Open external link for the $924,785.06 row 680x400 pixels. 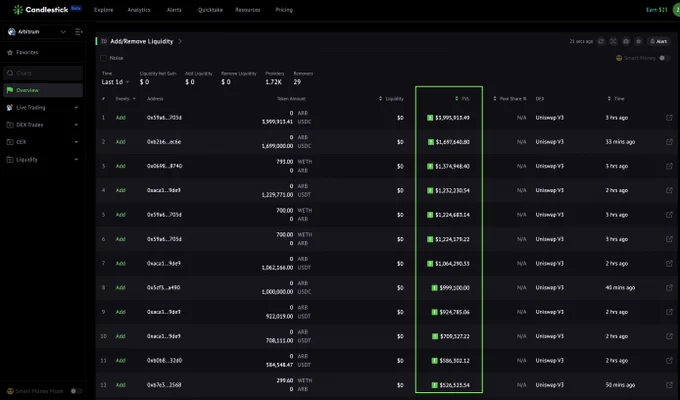669,312
